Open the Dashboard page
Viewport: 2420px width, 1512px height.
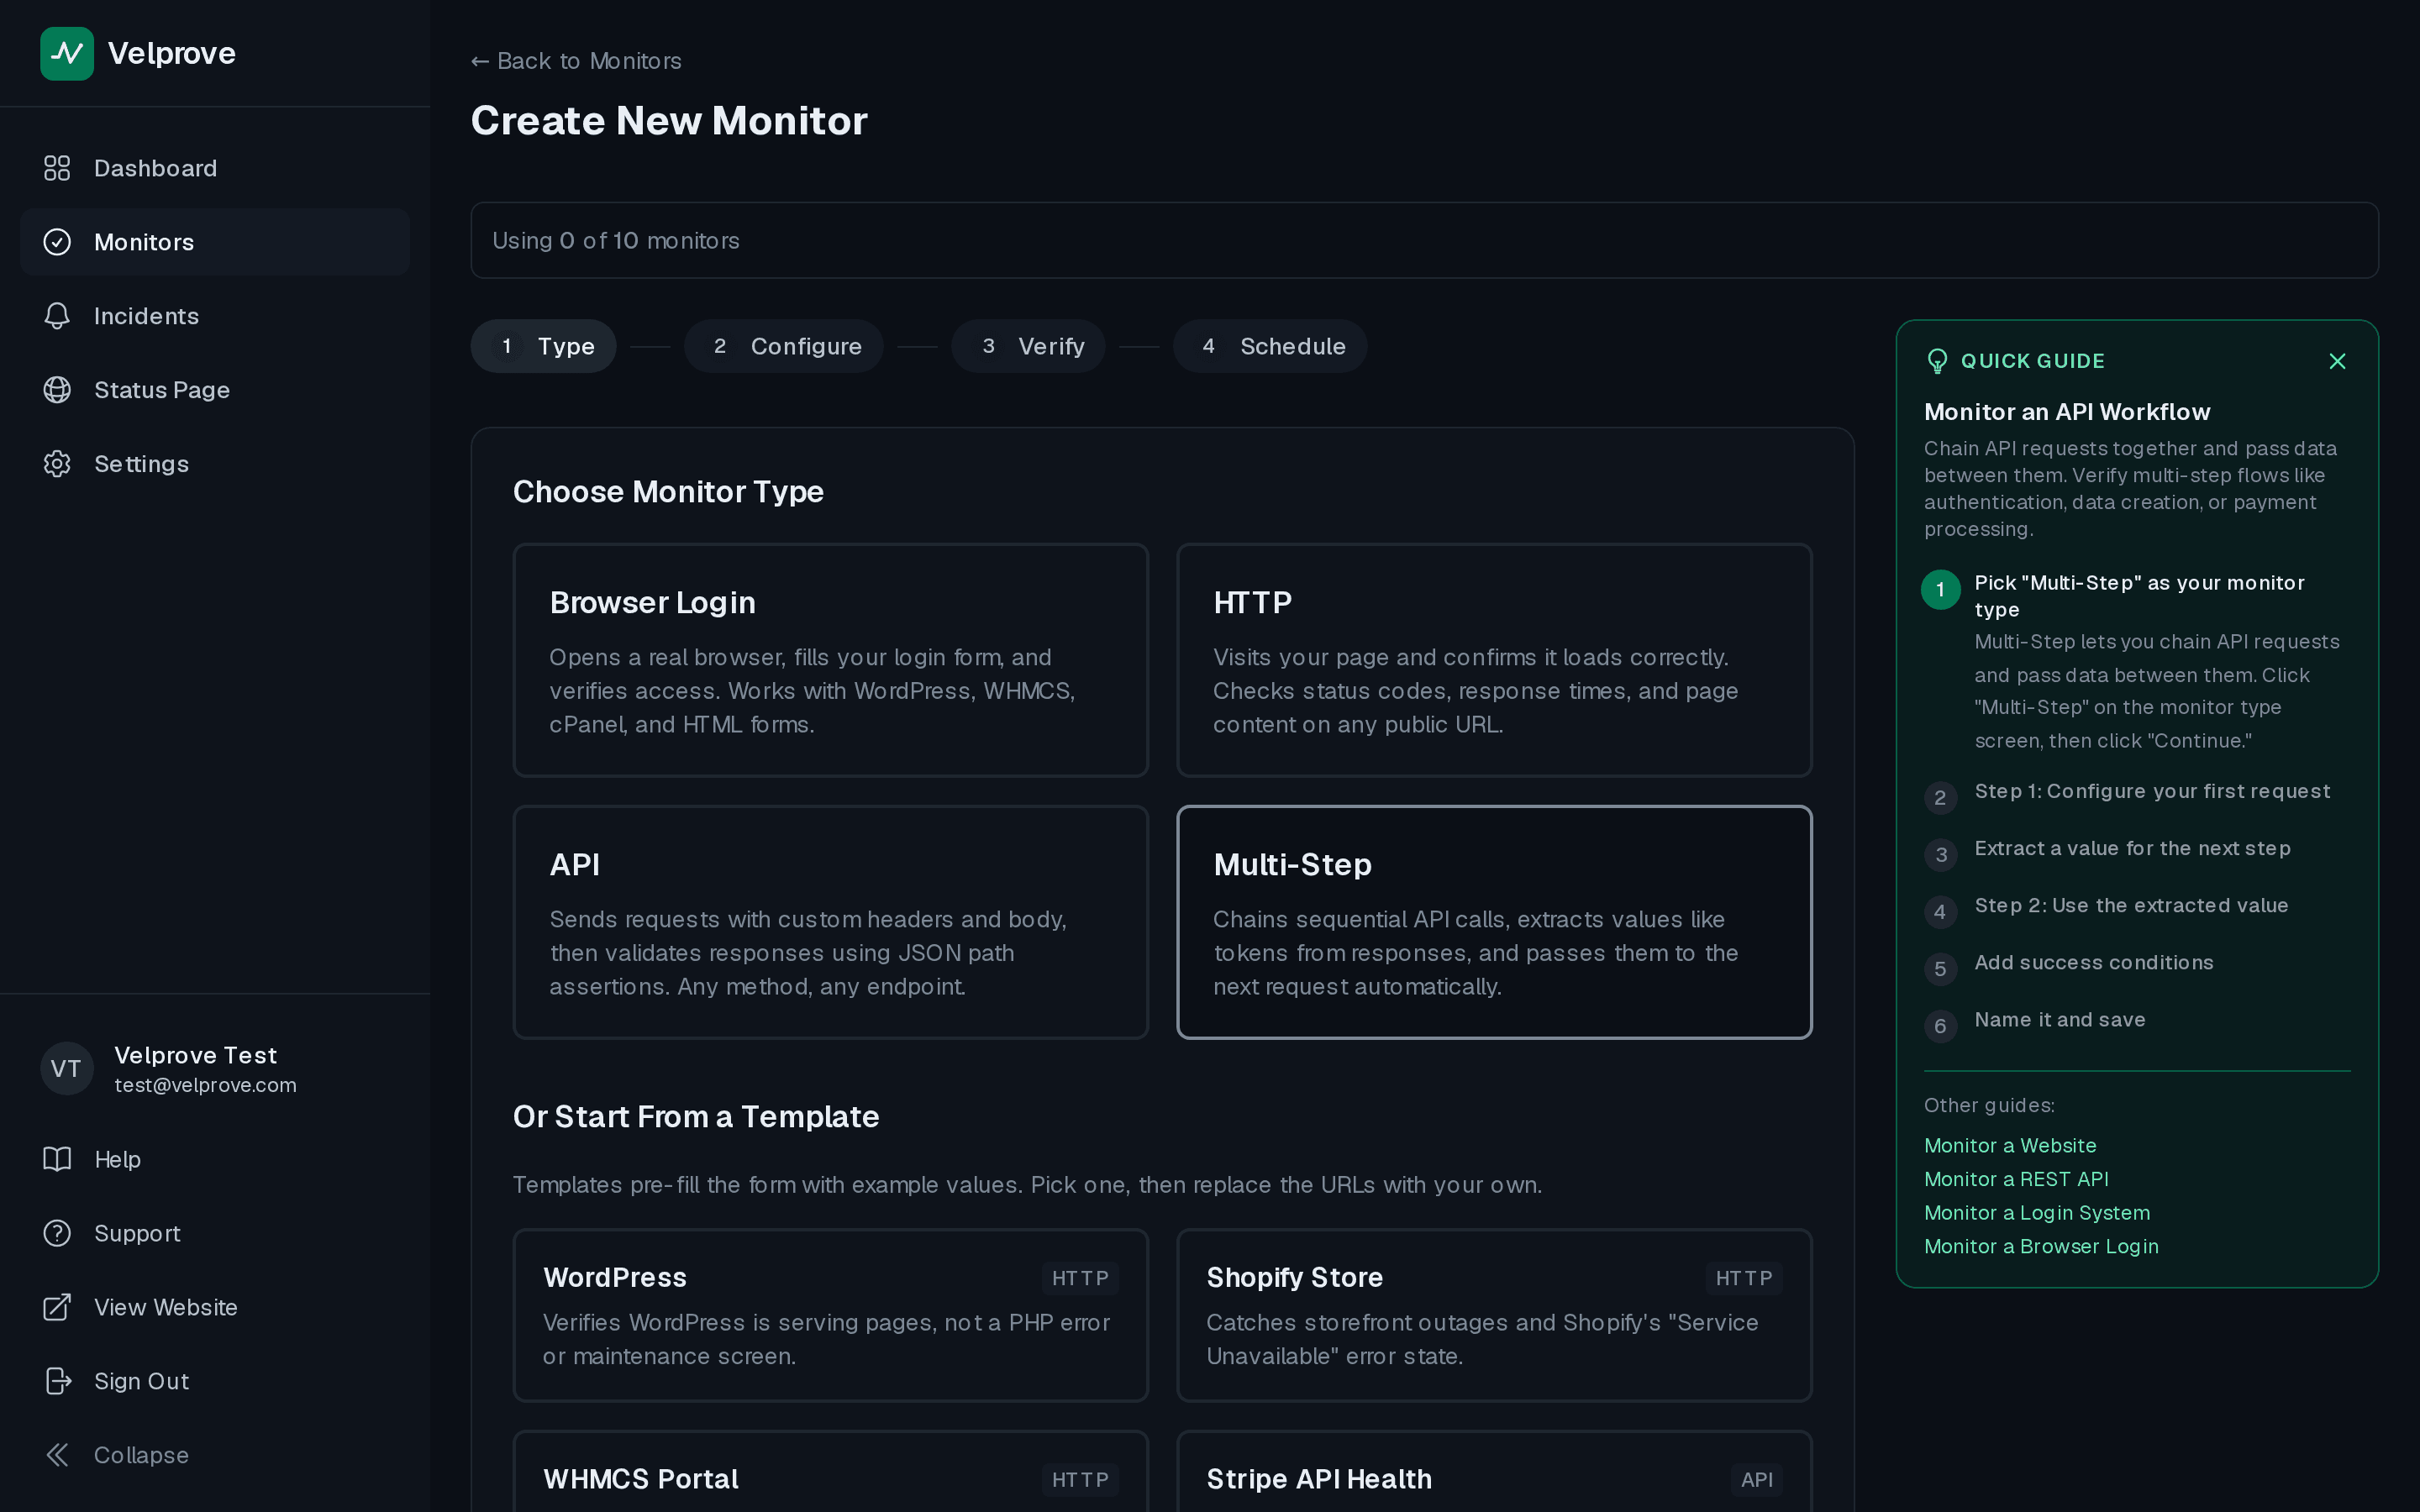coord(215,168)
